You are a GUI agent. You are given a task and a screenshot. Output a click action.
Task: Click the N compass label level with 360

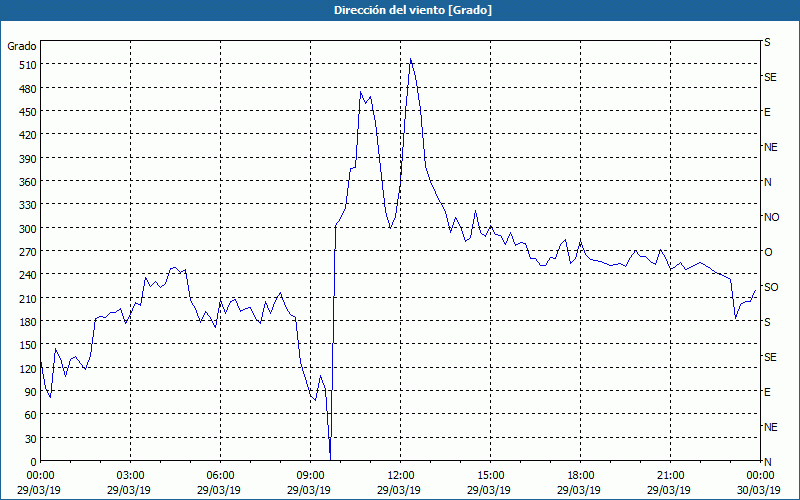(767, 182)
